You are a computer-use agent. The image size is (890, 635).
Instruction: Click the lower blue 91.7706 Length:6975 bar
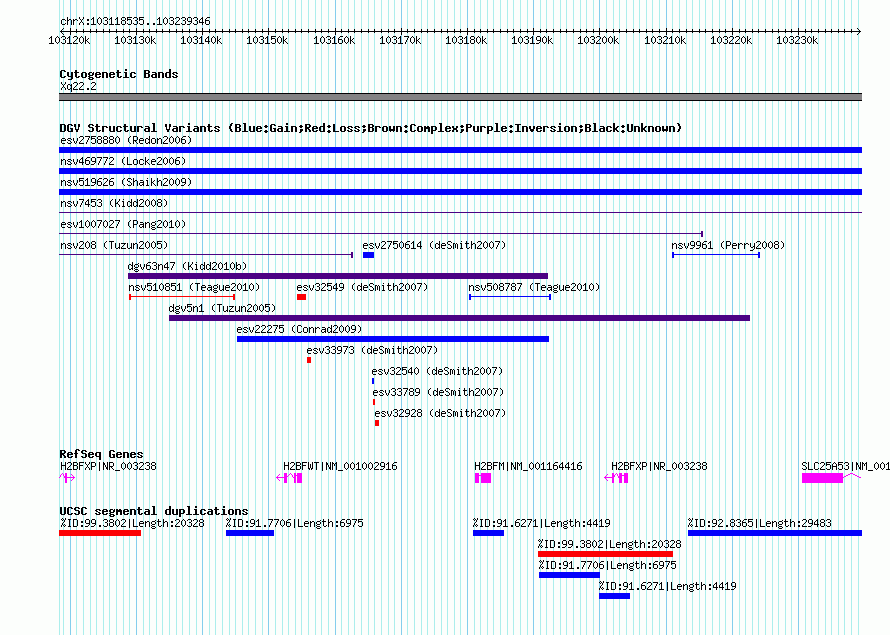(x=569, y=575)
